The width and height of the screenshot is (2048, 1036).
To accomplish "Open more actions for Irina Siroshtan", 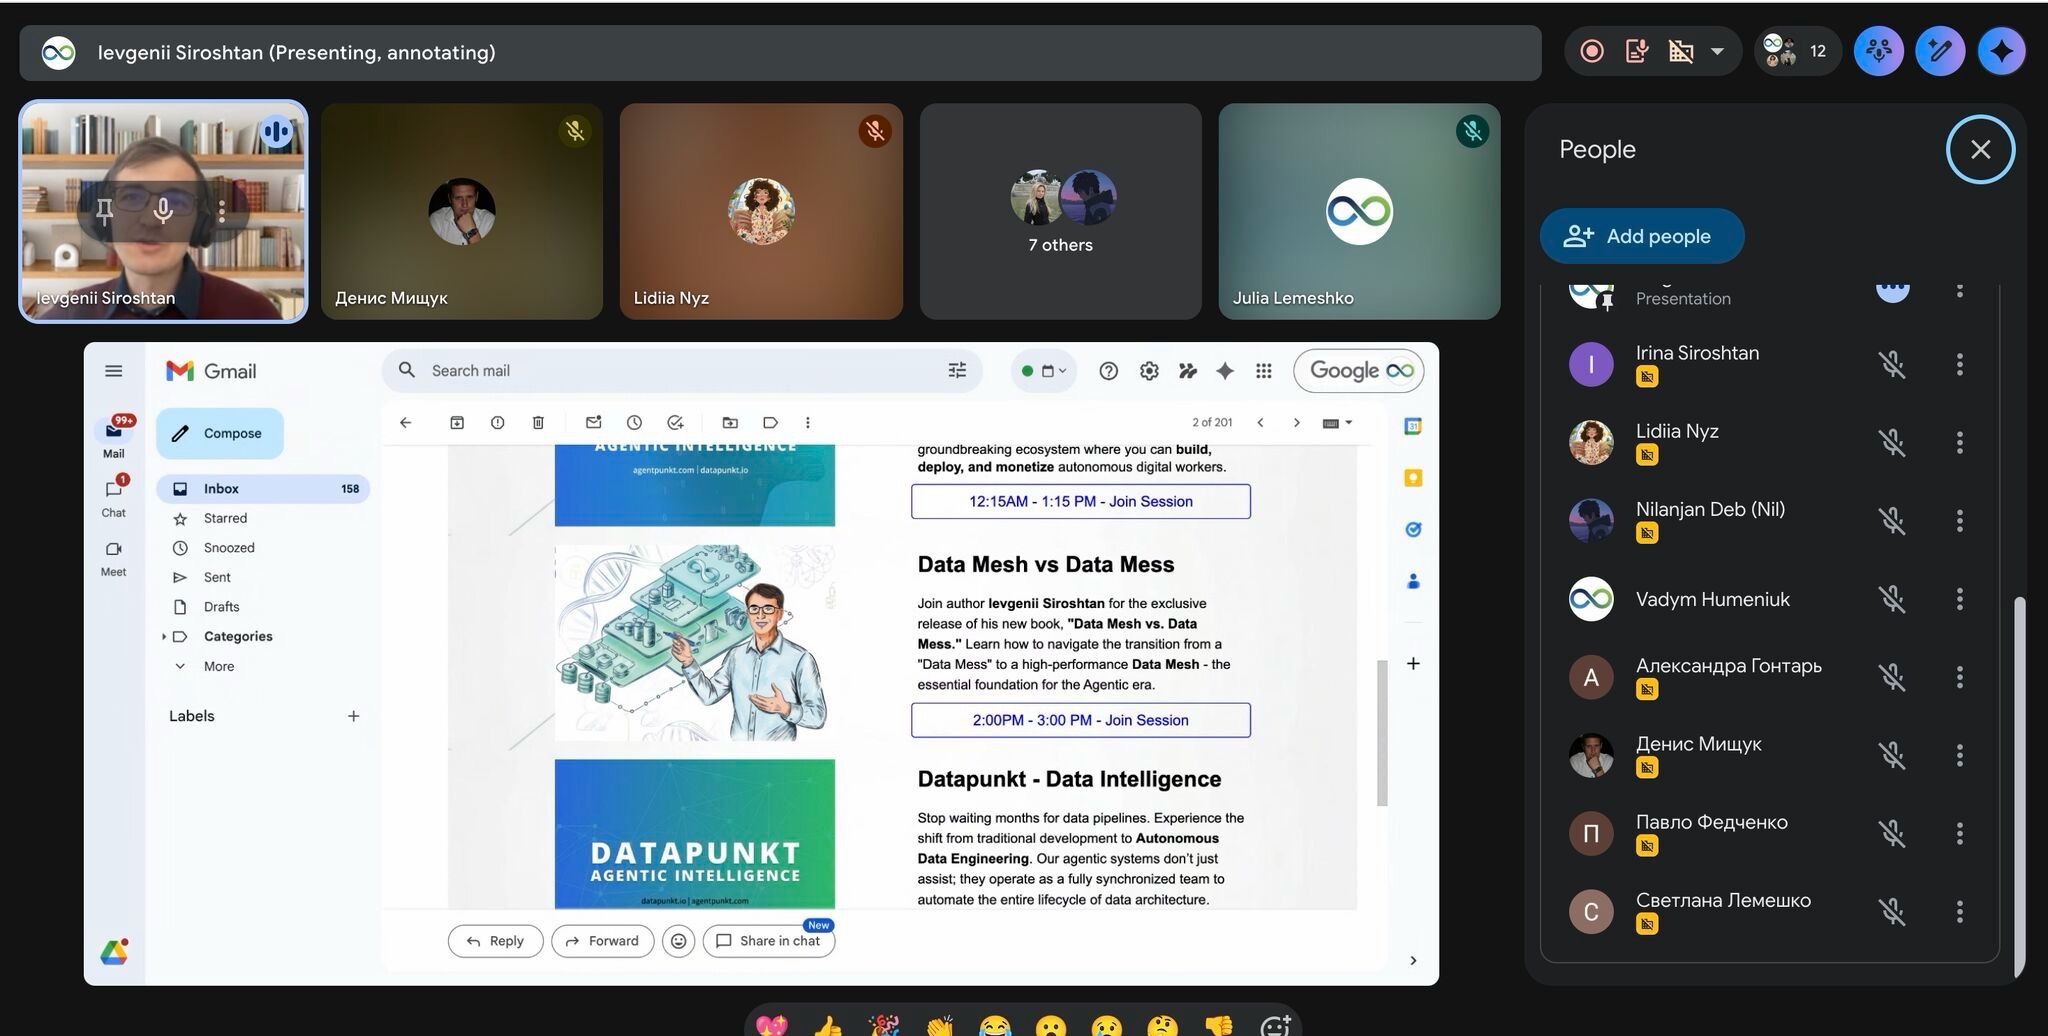I will pyautogui.click(x=1959, y=364).
